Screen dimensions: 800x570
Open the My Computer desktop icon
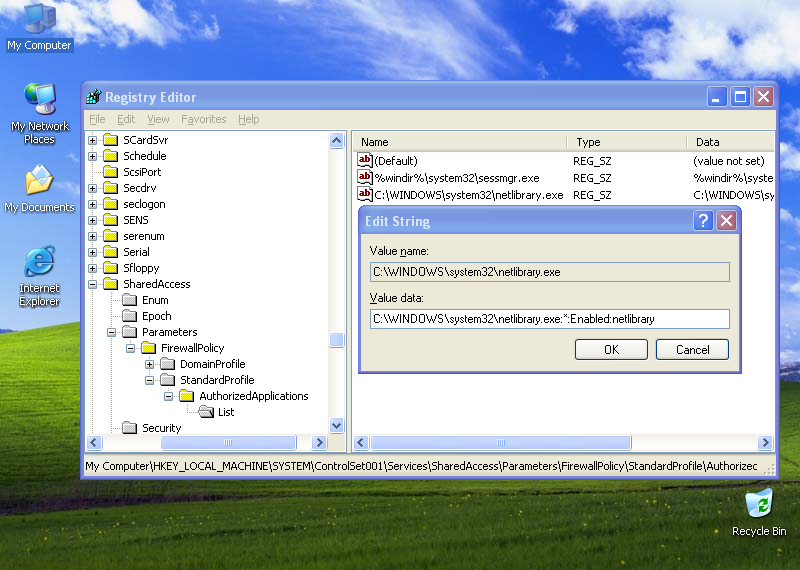pyautogui.click(x=39, y=27)
